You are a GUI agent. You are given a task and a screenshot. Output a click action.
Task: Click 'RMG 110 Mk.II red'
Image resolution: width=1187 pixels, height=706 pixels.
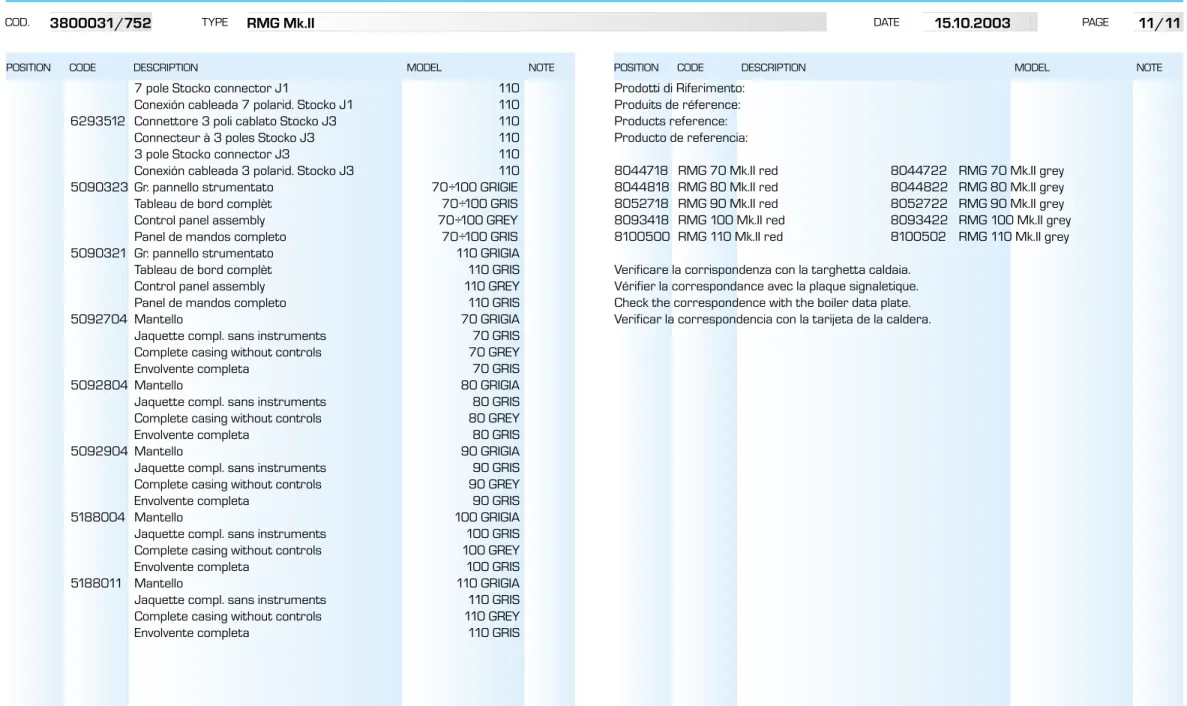coord(730,237)
